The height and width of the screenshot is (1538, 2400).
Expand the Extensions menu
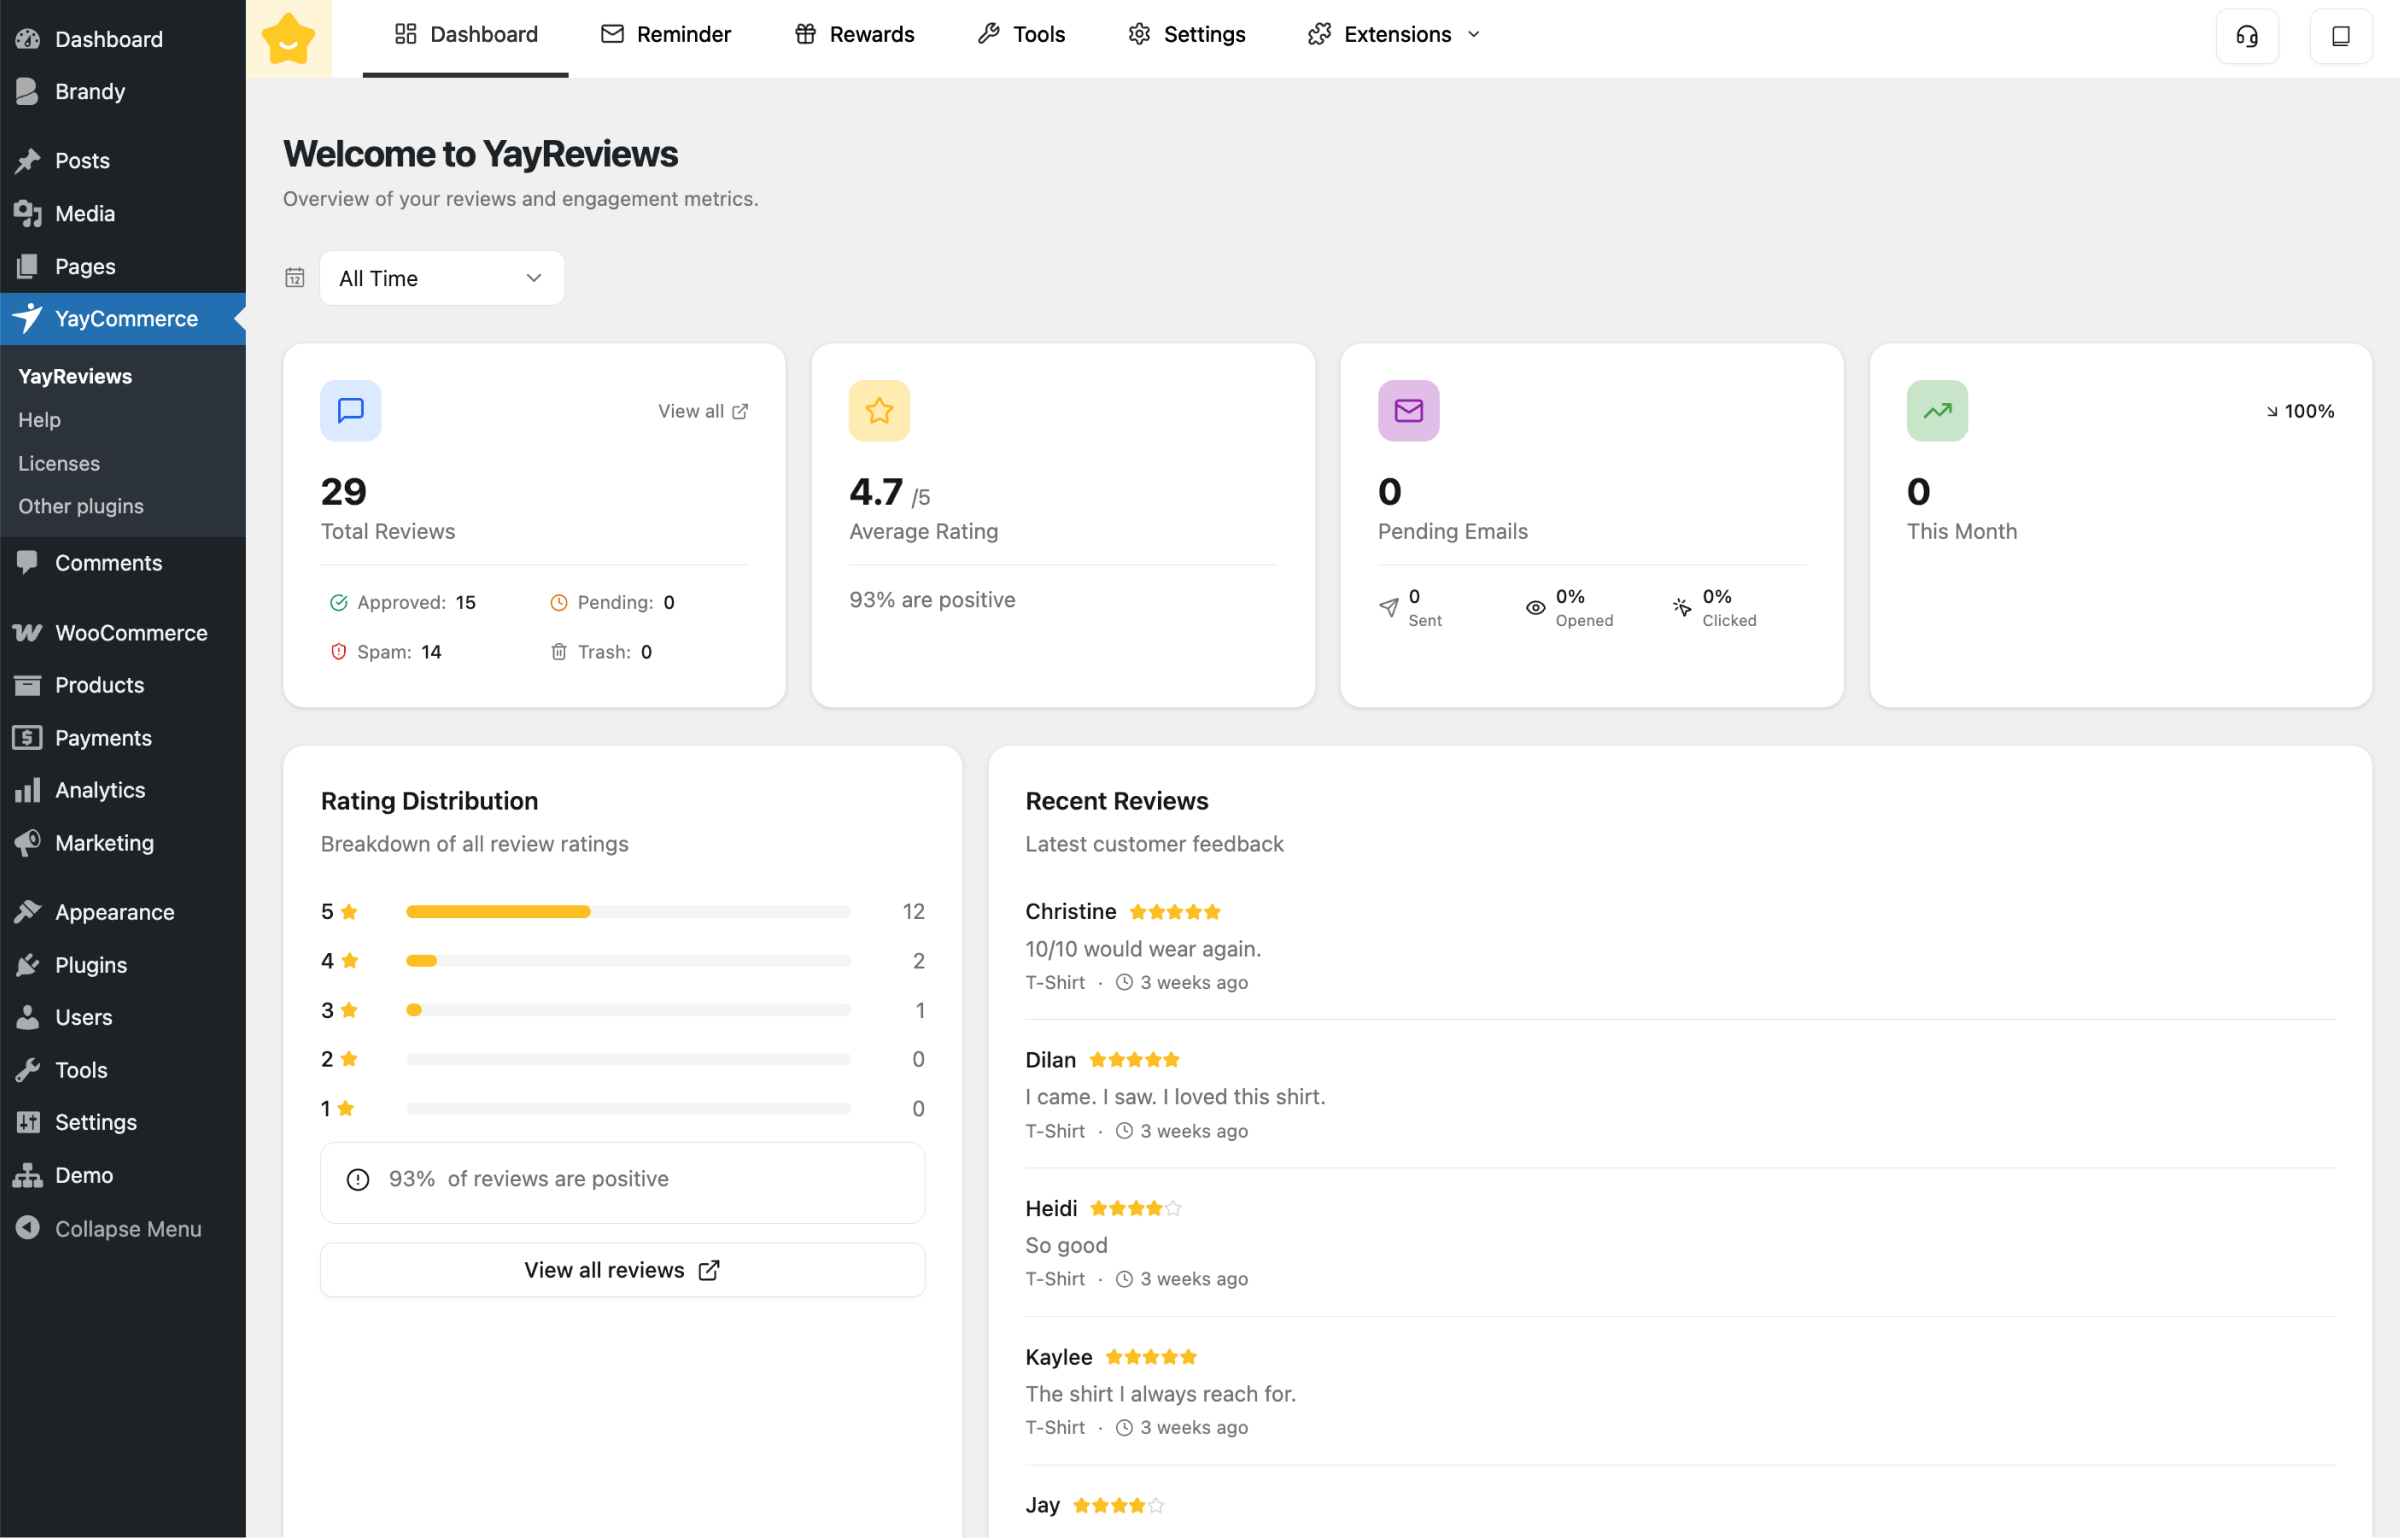pyautogui.click(x=1394, y=34)
